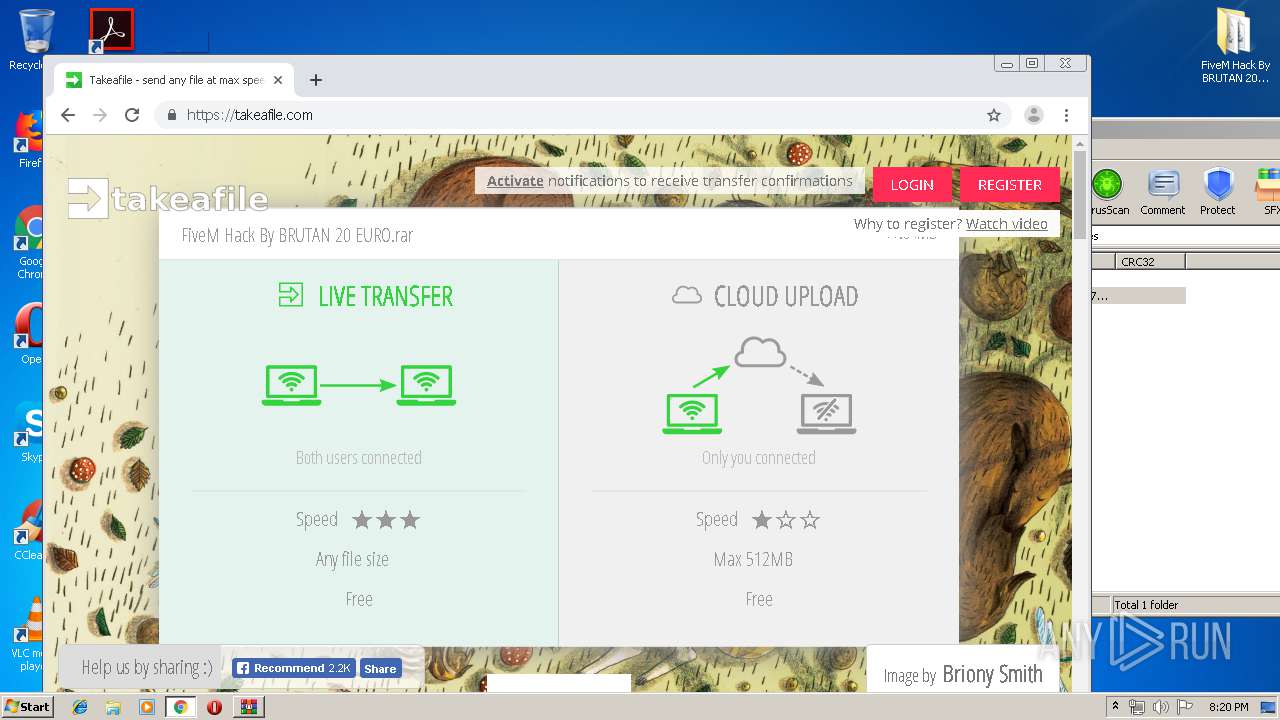Select the Takeafile browser tab

point(174,80)
